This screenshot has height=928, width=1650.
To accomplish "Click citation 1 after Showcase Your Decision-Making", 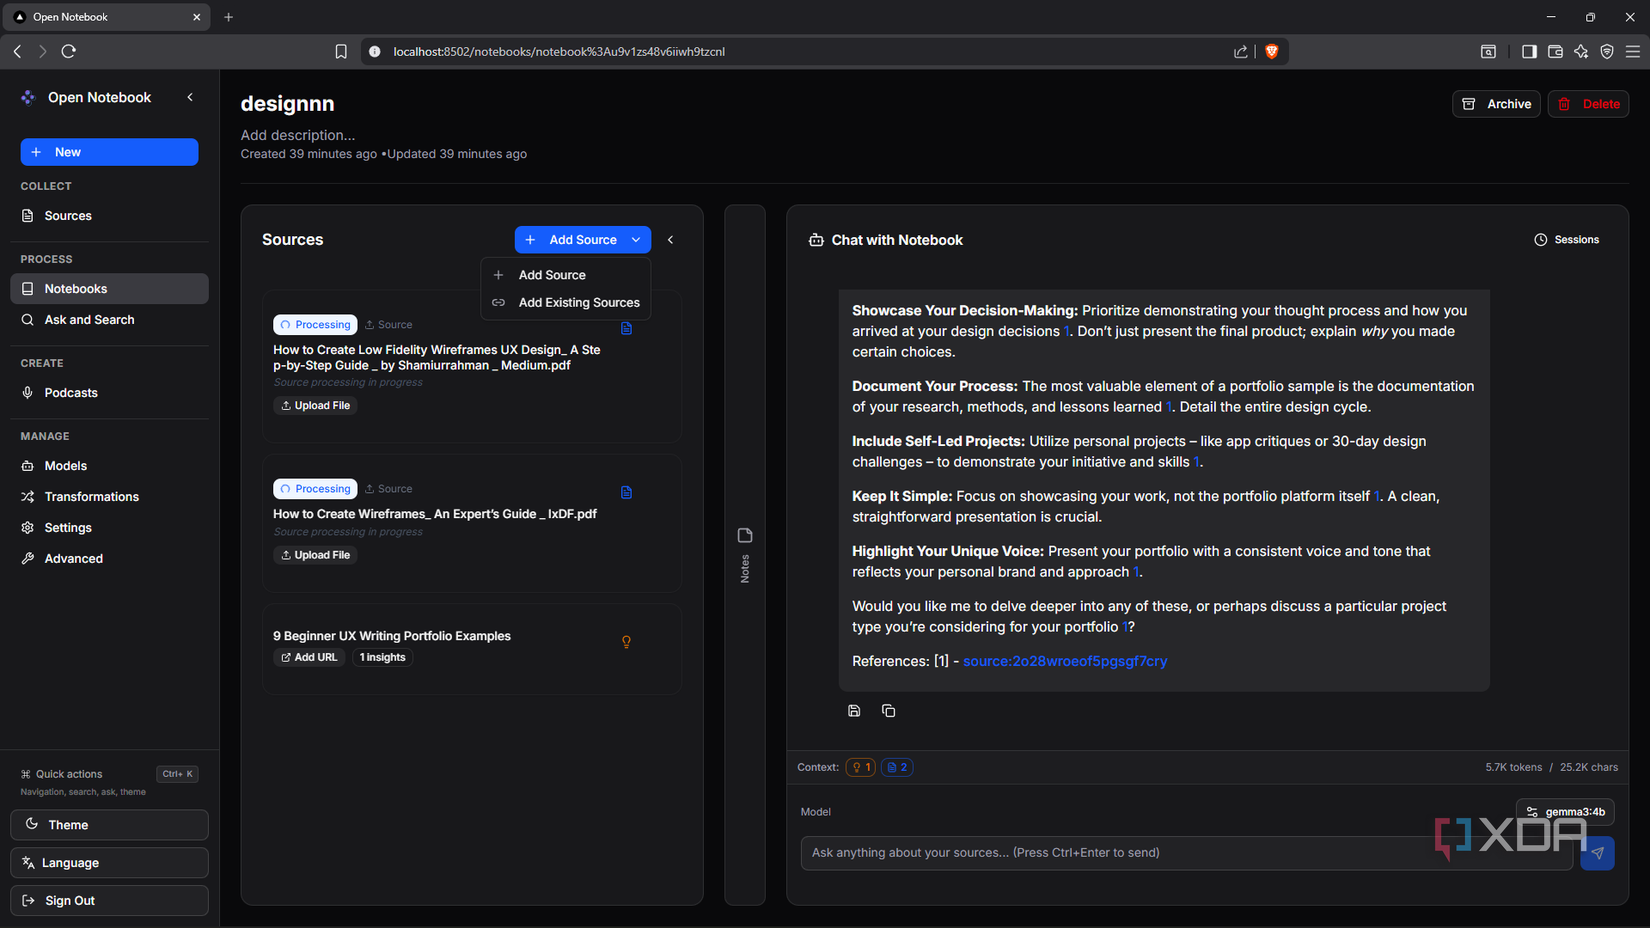I will pos(1066,332).
